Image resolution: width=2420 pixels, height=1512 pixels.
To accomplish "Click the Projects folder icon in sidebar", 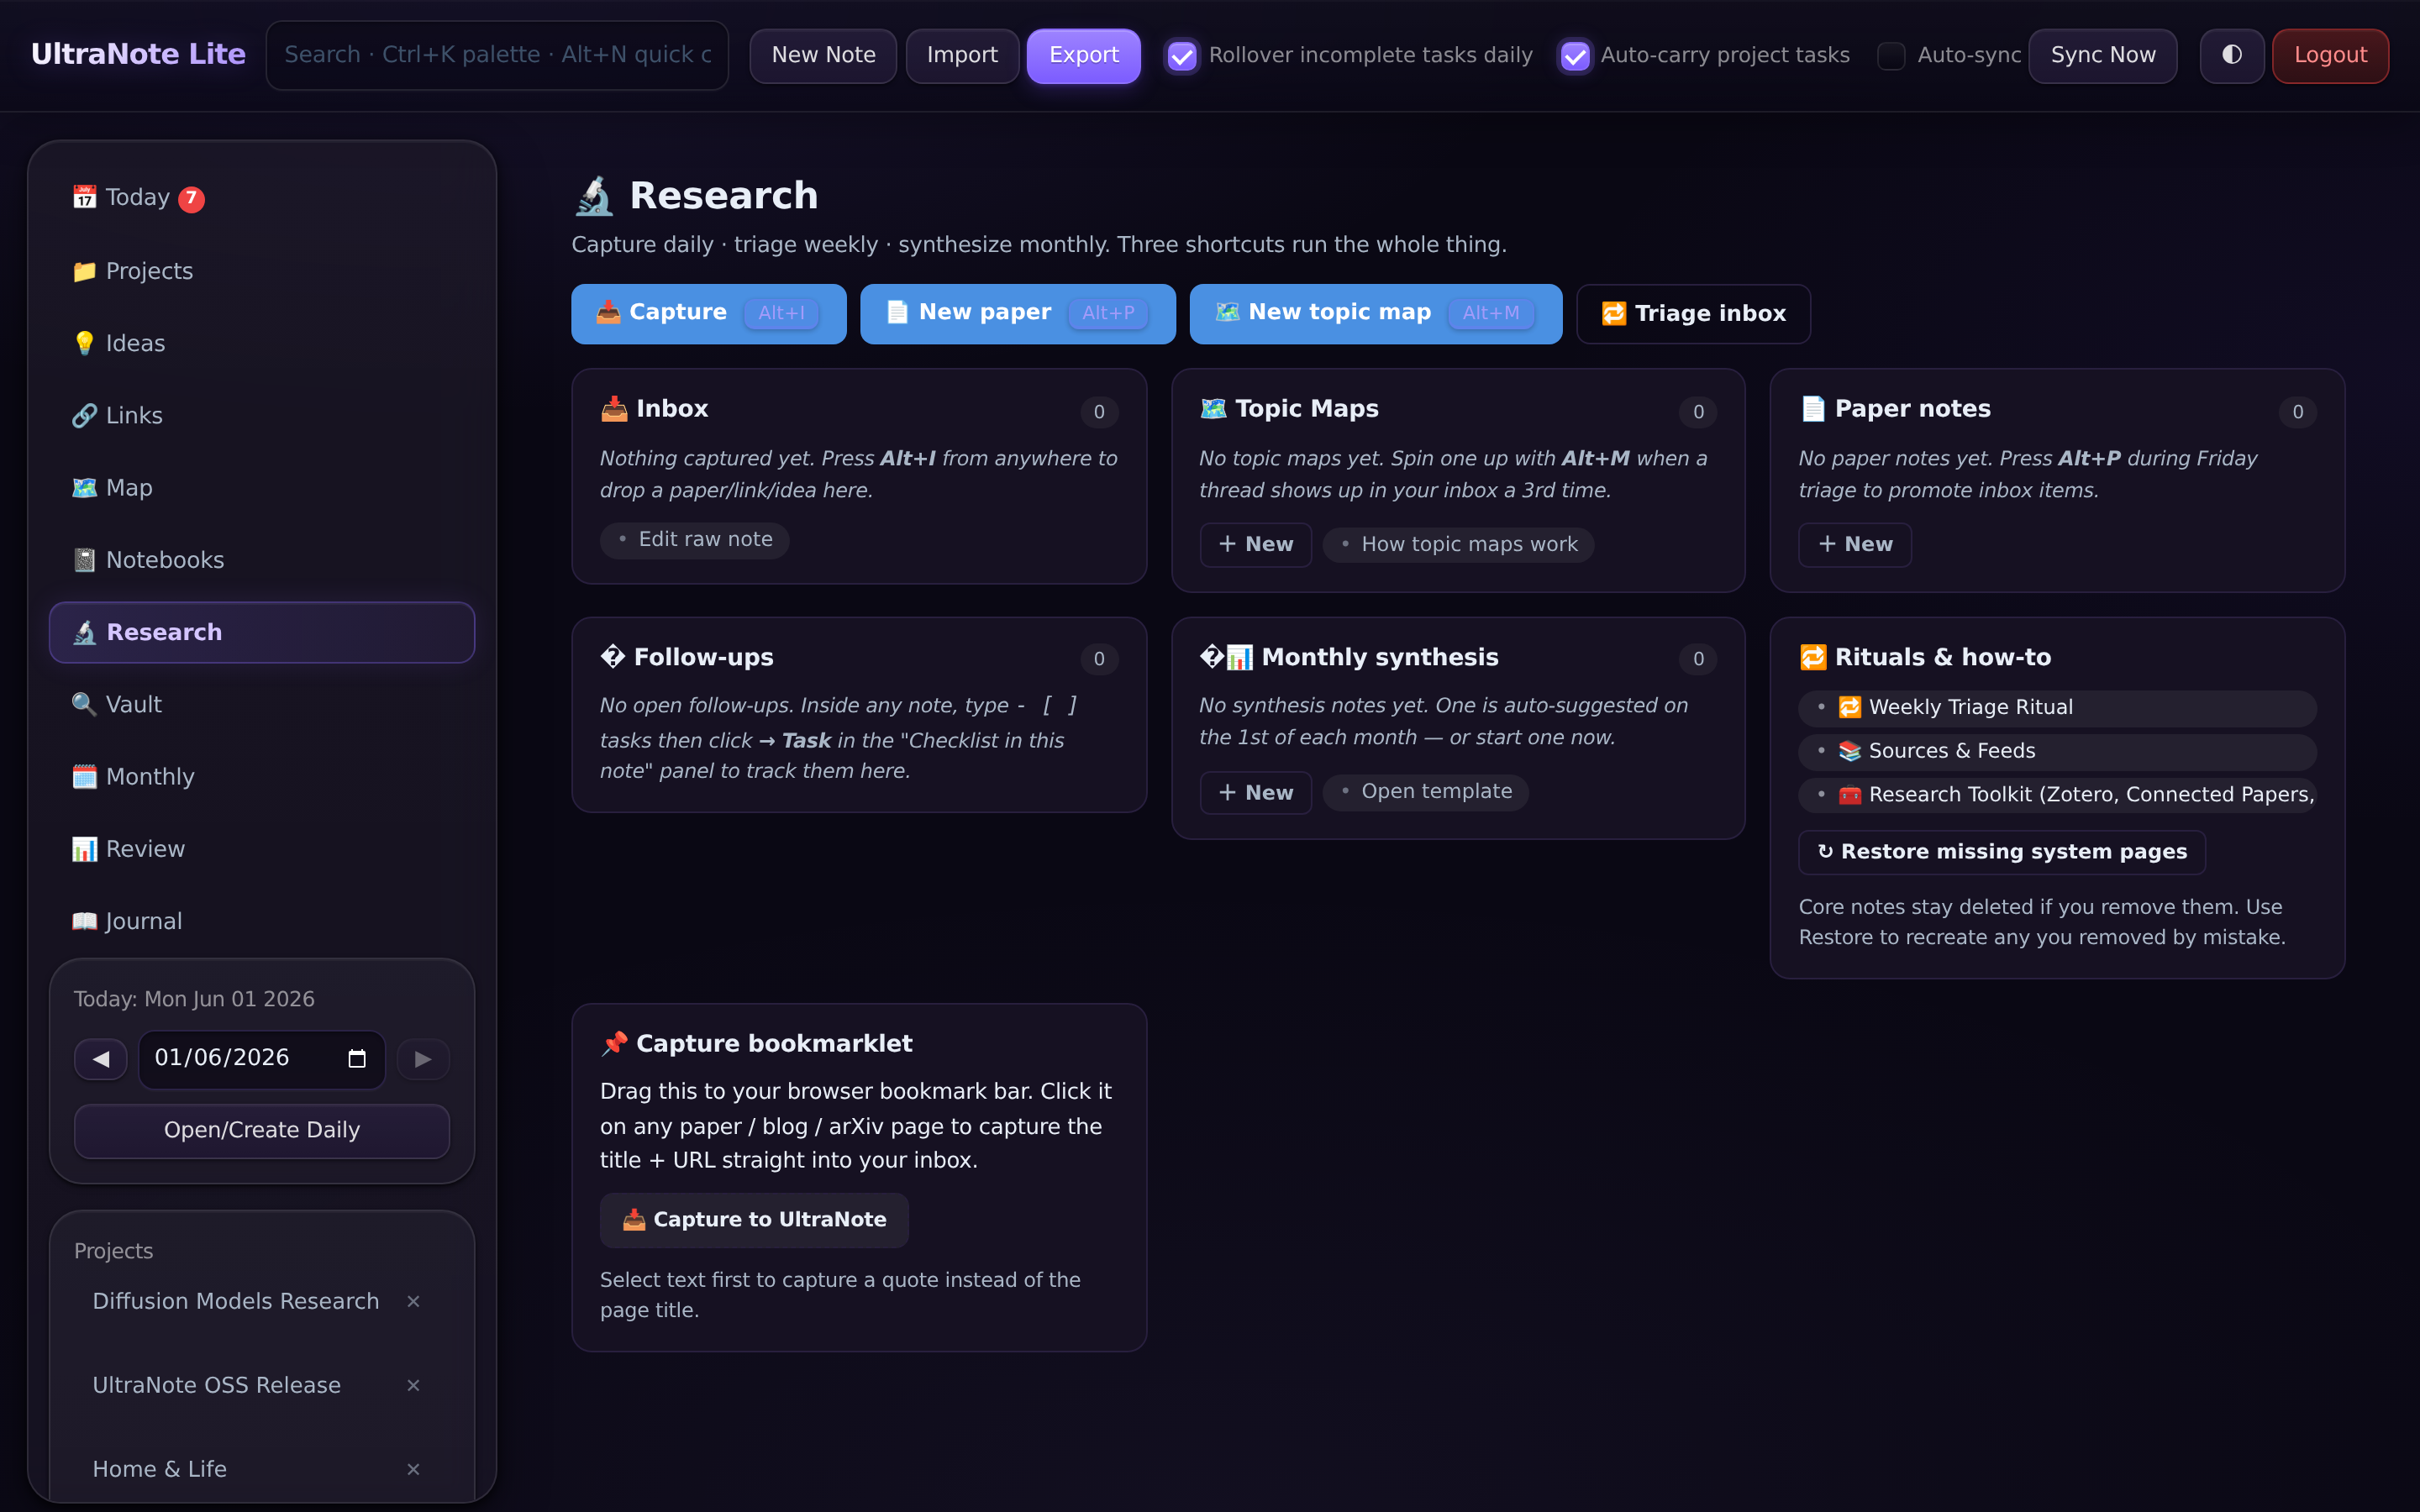I will pyautogui.click(x=85, y=271).
